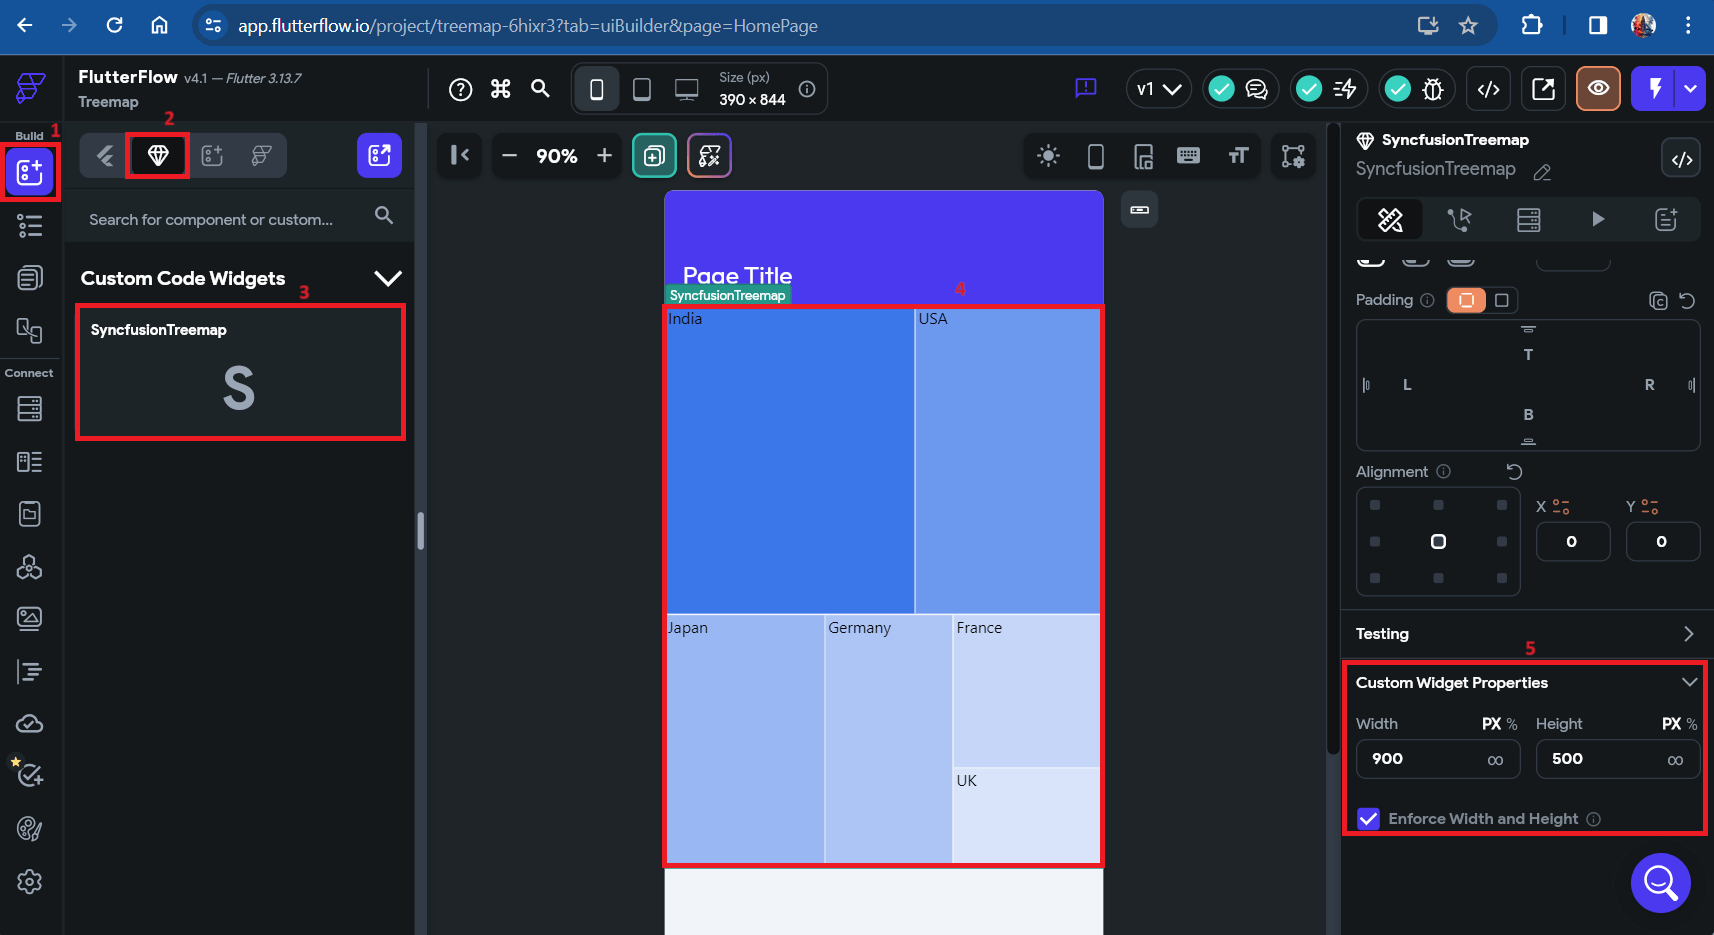Image resolution: width=1714 pixels, height=935 pixels.
Task: Select the desktop device size
Action: (687, 89)
